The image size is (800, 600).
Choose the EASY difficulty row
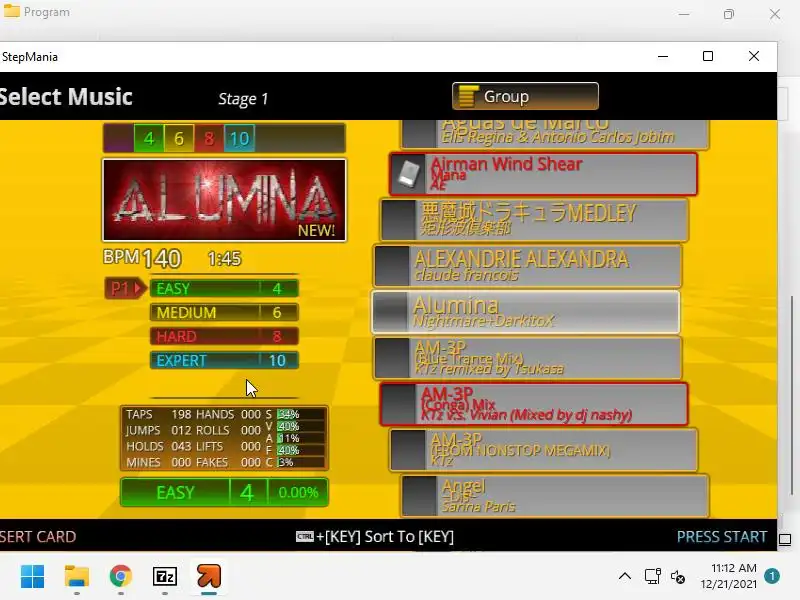(x=224, y=288)
